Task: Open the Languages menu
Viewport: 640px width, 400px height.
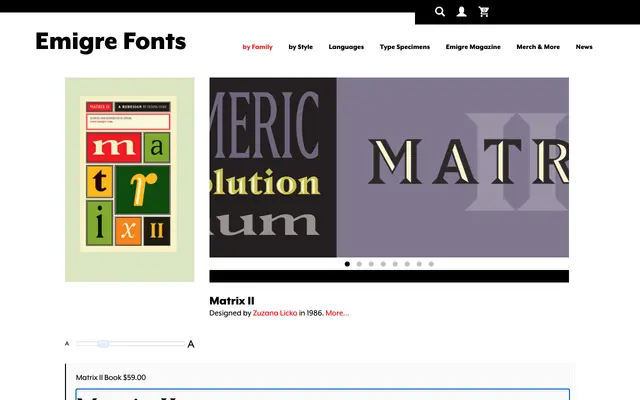Action: (x=346, y=47)
